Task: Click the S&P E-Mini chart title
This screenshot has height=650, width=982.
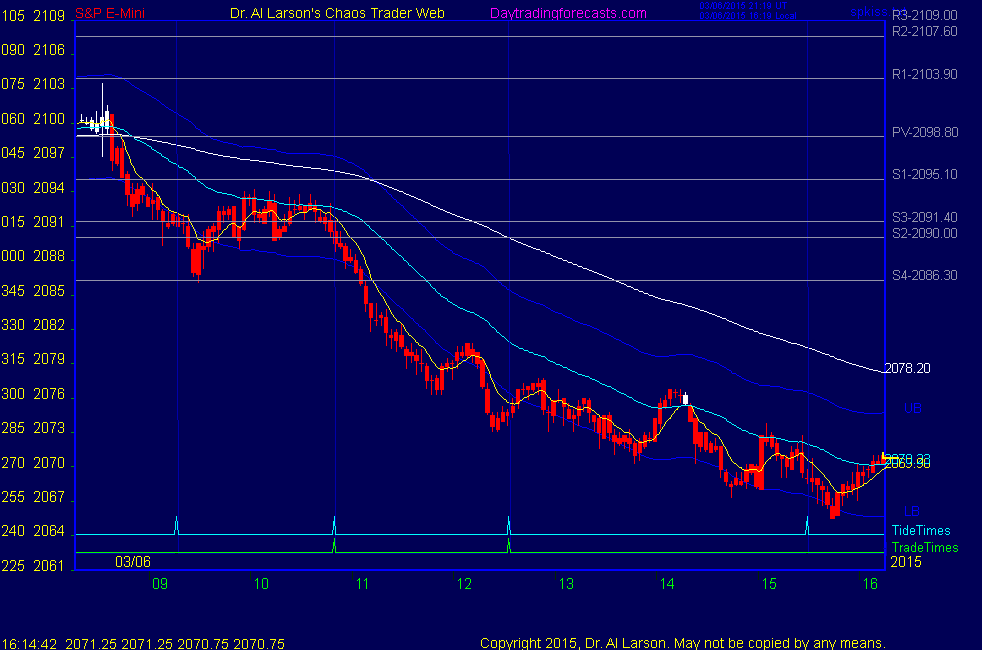Action: pos(110,13)
